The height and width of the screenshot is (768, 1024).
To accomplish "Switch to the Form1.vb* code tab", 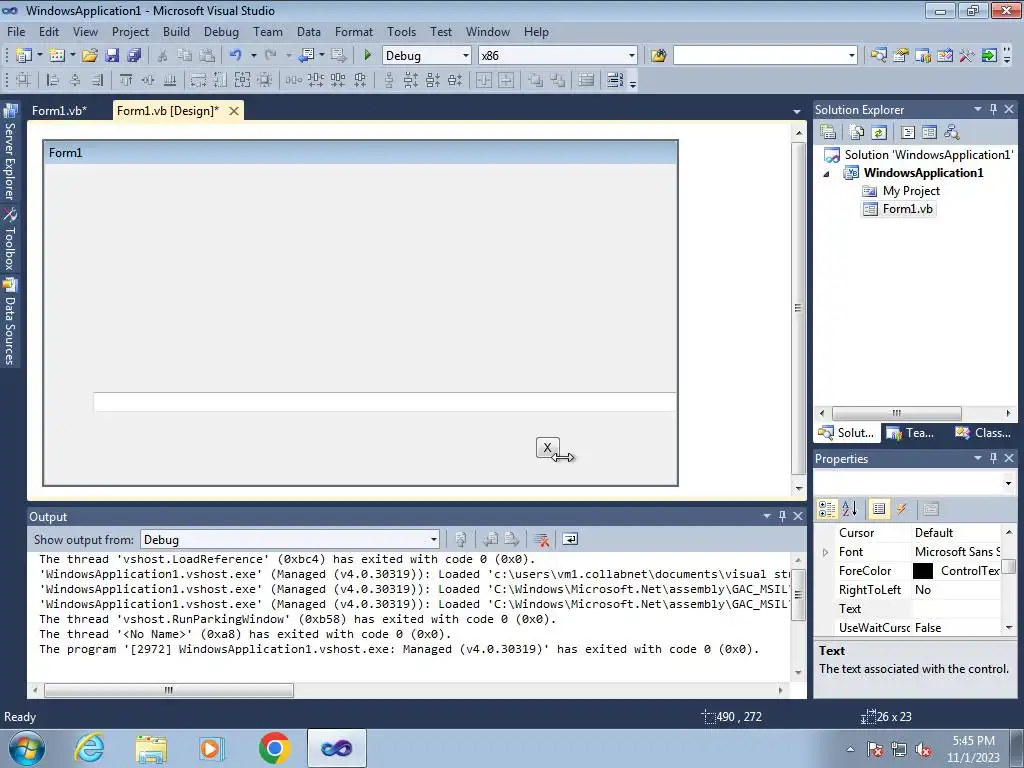I will click(x=59, y=111).
